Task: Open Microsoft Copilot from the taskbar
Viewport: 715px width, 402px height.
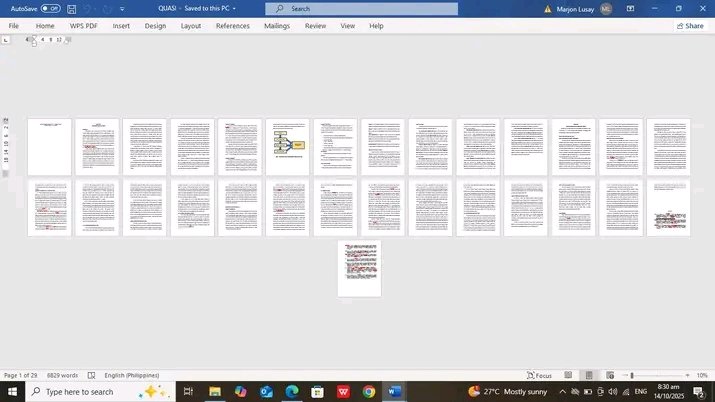Action: click(240, 392)
